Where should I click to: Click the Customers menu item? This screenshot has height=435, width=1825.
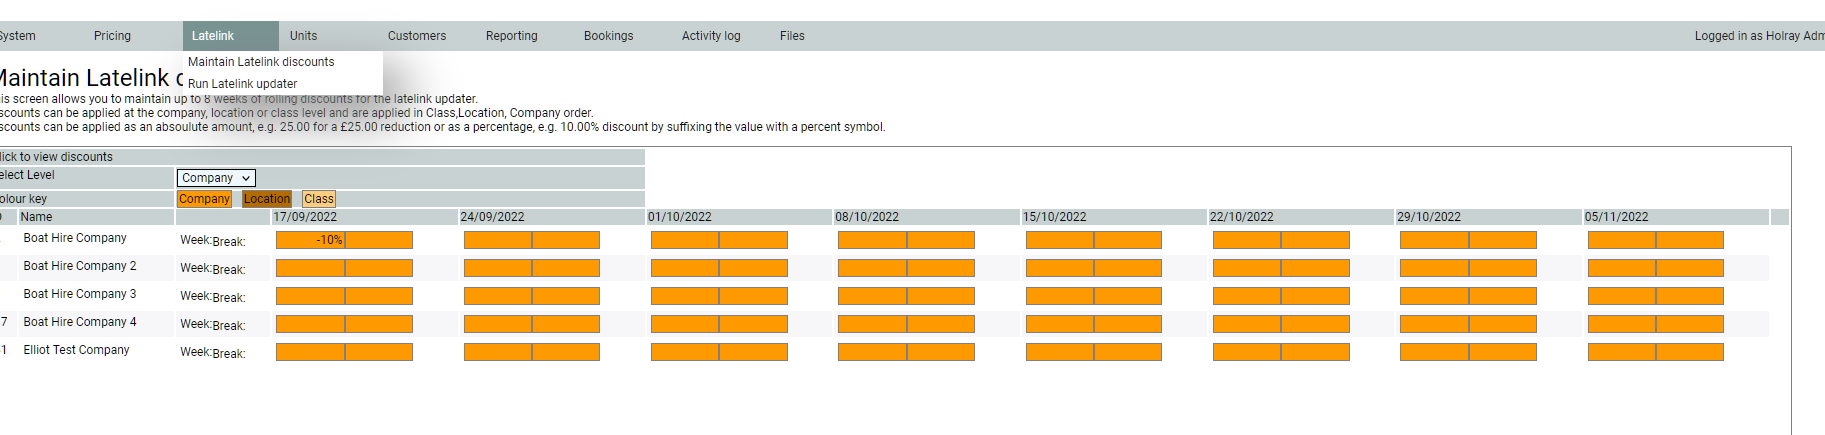click(417, 36)
